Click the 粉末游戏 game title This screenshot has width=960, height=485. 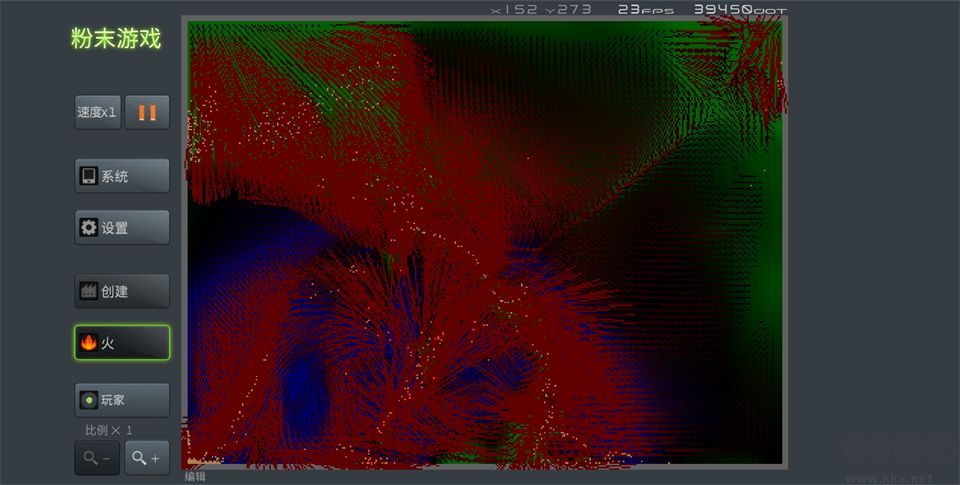116,39
